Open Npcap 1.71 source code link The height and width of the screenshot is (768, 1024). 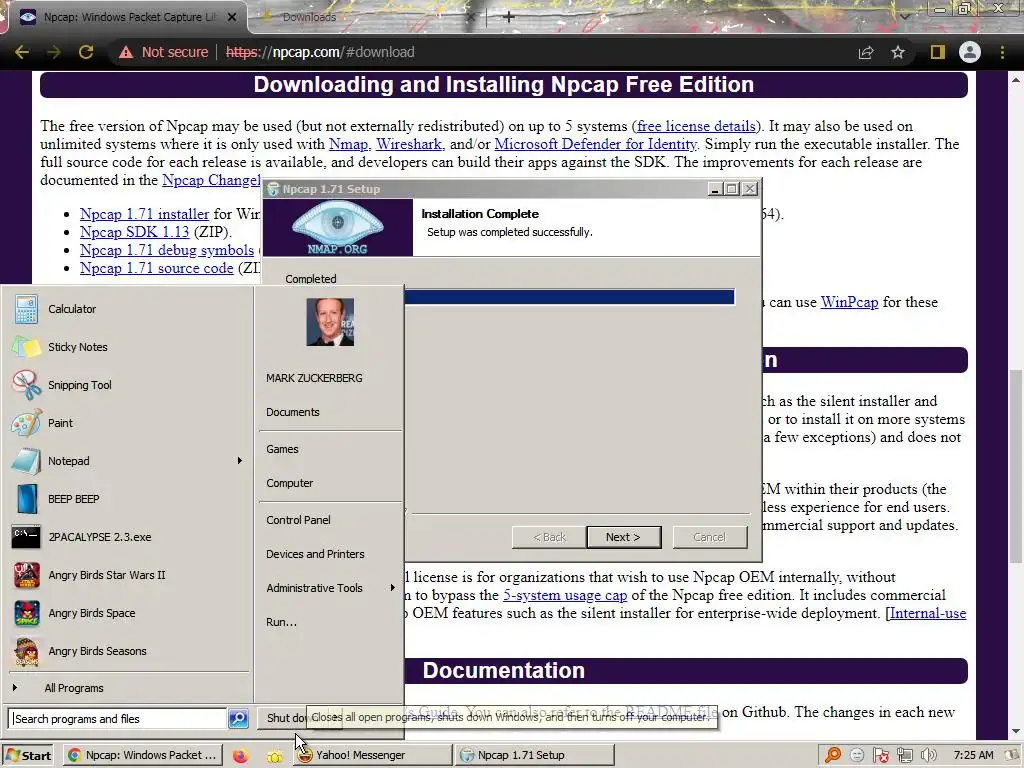click(157, 268)
